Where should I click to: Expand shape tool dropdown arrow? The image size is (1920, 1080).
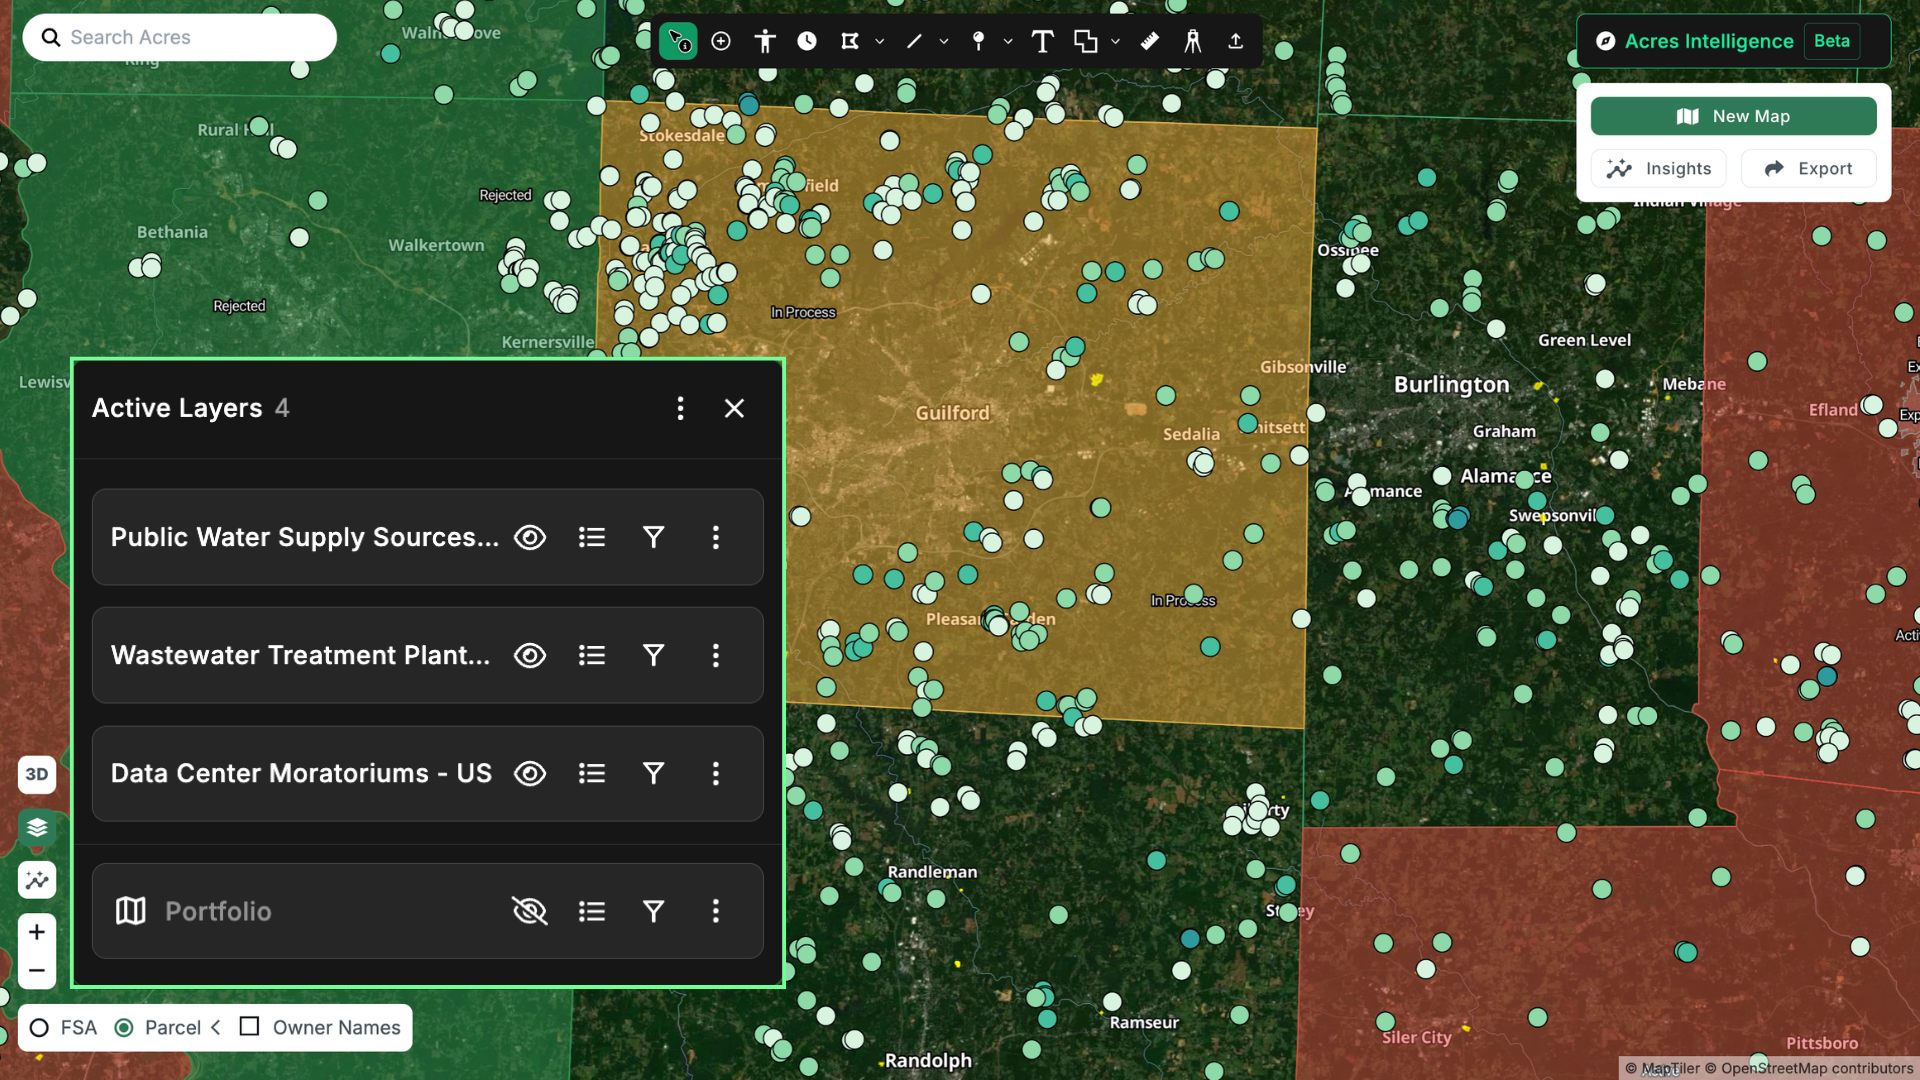coord(1115,42)
